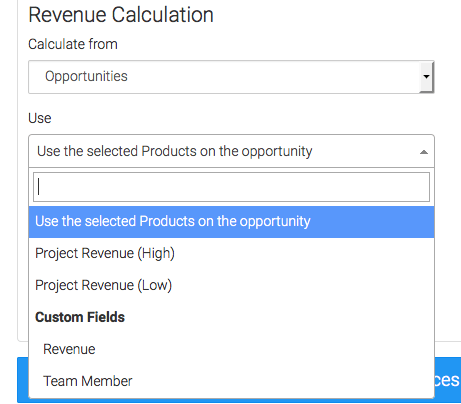Collapse the Use dropdown with up arrow

424,152
